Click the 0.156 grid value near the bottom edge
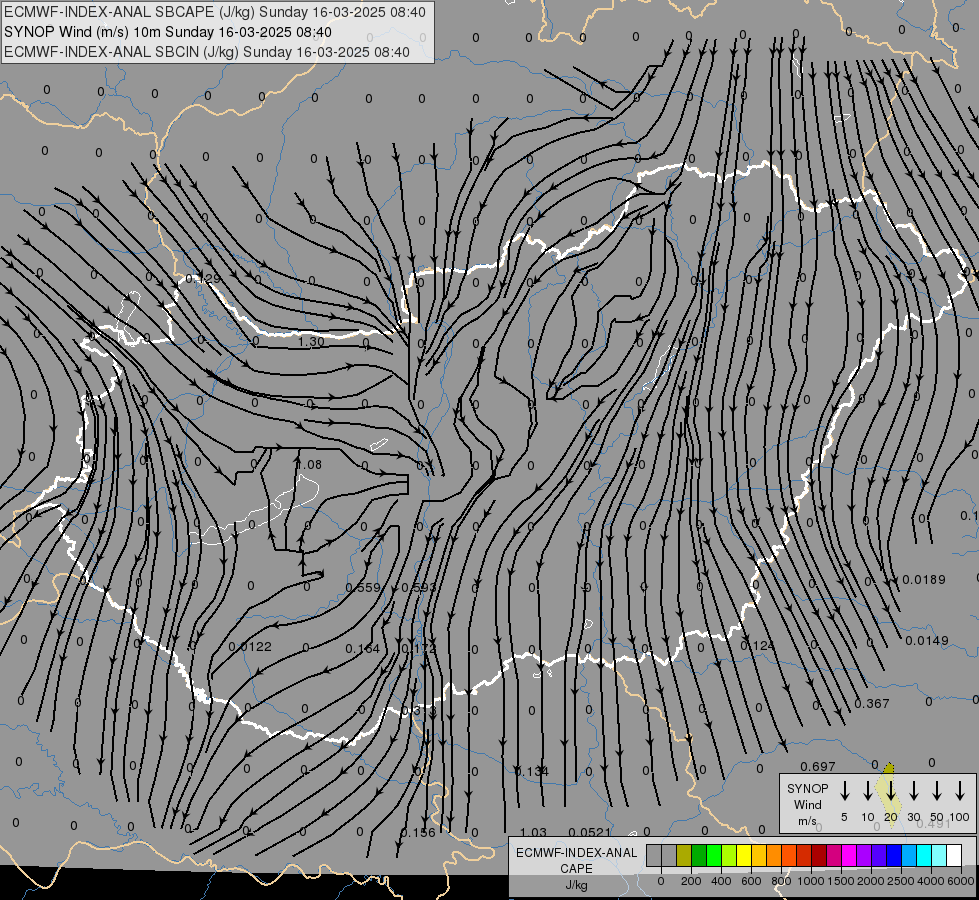The height and width of the screenshot is (900, 979). 418,833
